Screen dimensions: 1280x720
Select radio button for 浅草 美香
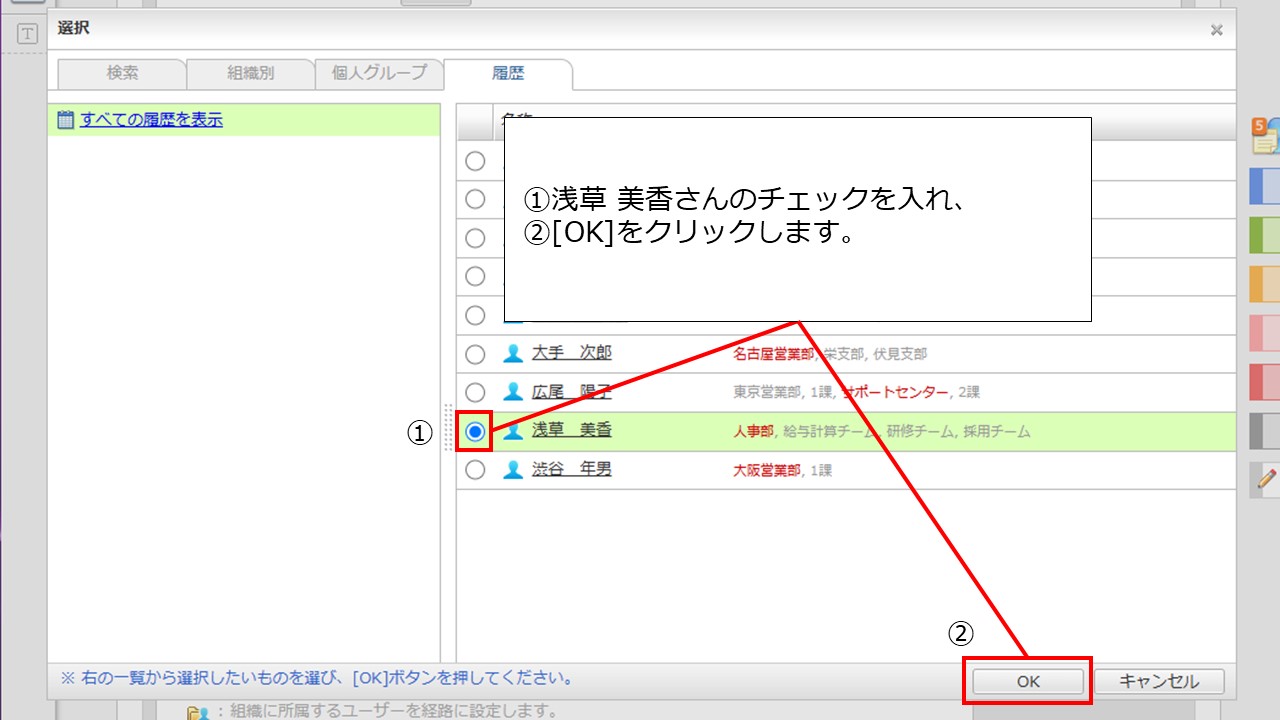click(x=475, y=431)
